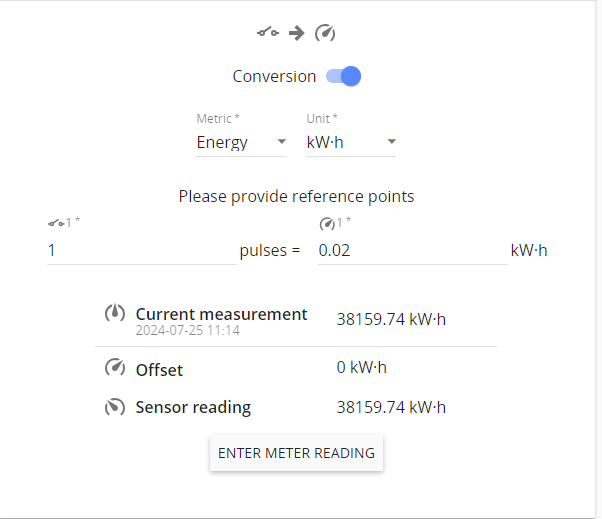Click the Current measurement meter icon
This screenshot has width=602, height=519.
click(x=116, y=313)
